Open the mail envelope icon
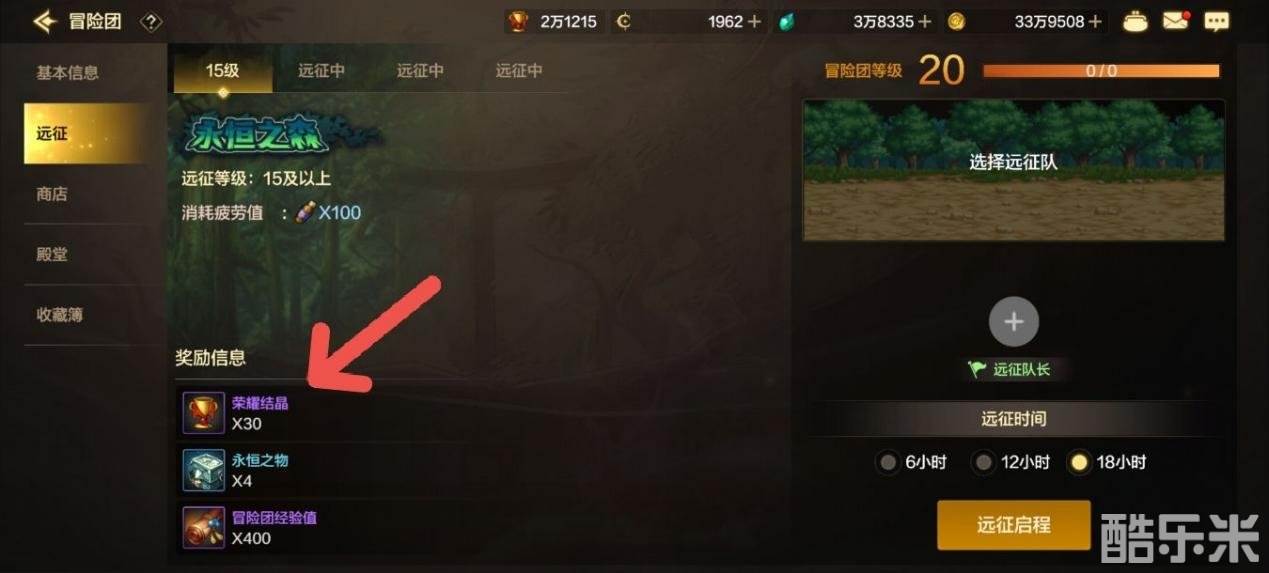The width and height of the screenshot is (1269, 573). point(1176,21)
